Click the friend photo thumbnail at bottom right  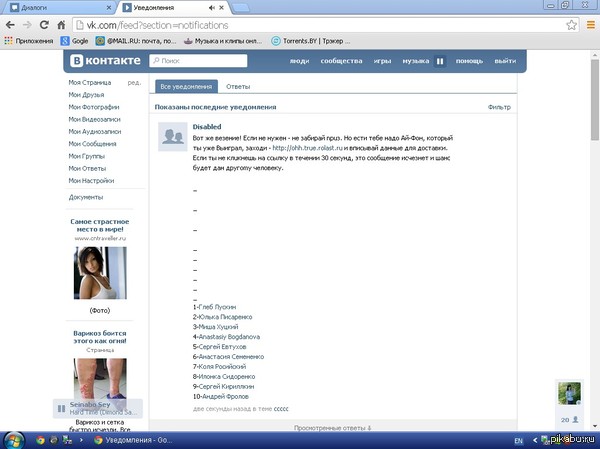(x=569, y=393)
